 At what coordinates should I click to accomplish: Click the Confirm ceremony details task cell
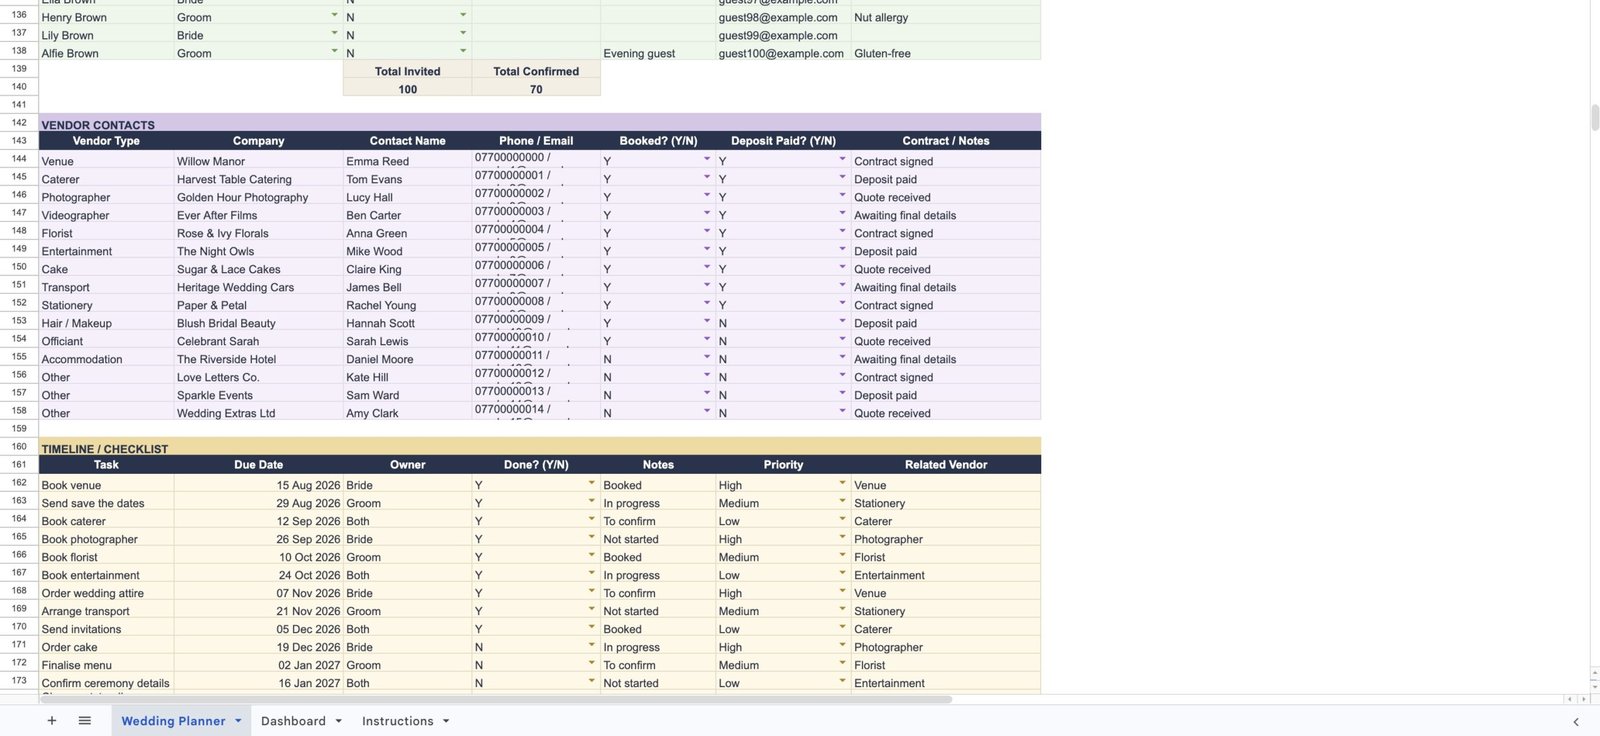[x=106, y=683]
